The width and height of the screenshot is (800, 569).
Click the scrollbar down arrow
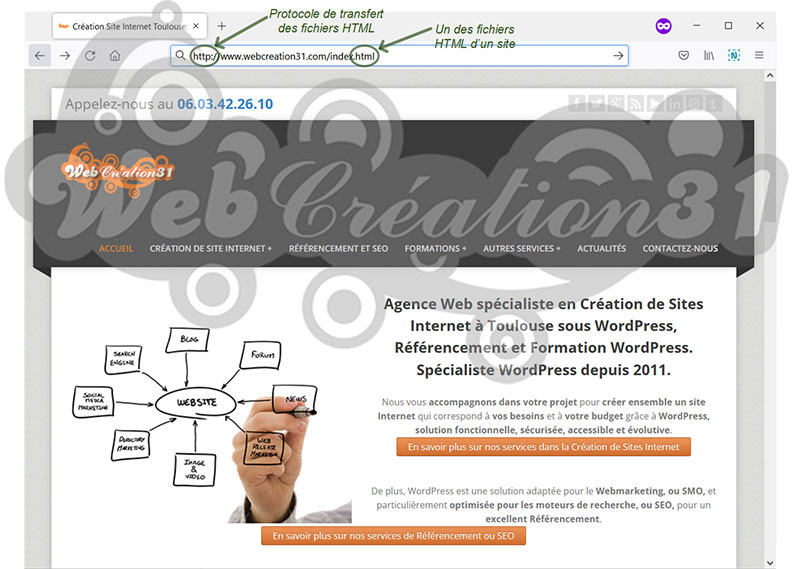click(769, 562)
